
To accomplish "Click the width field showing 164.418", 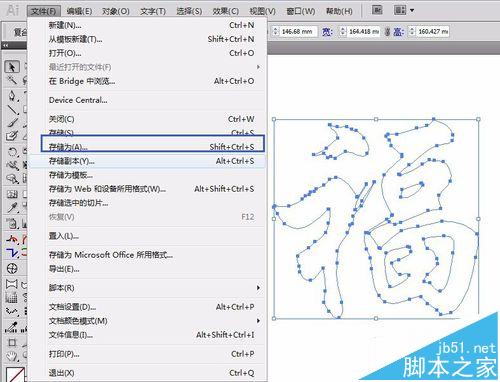I will point(363,32).
